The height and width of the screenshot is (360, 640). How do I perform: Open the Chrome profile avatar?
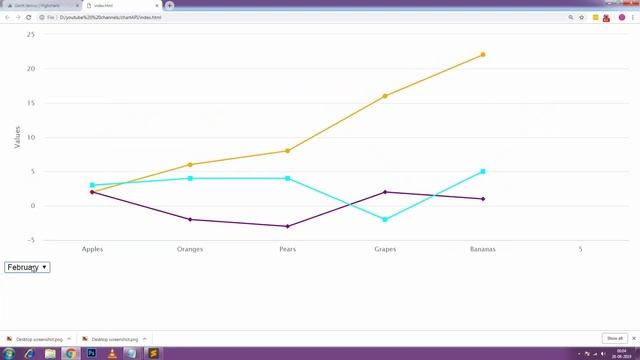point(622,18)
